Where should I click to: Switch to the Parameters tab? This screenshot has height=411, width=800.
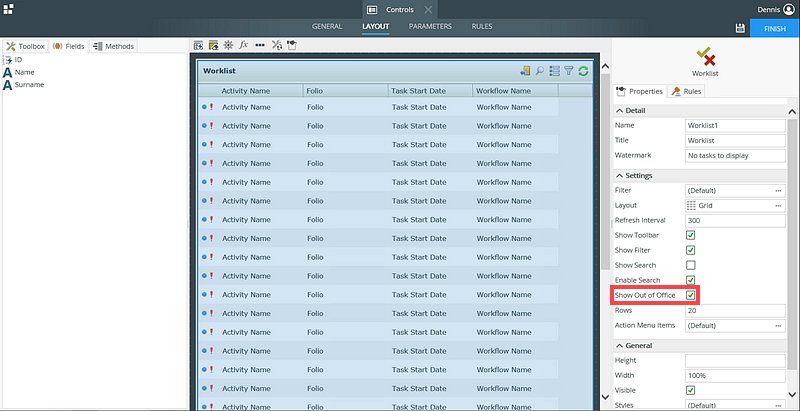tap(429, 26)
